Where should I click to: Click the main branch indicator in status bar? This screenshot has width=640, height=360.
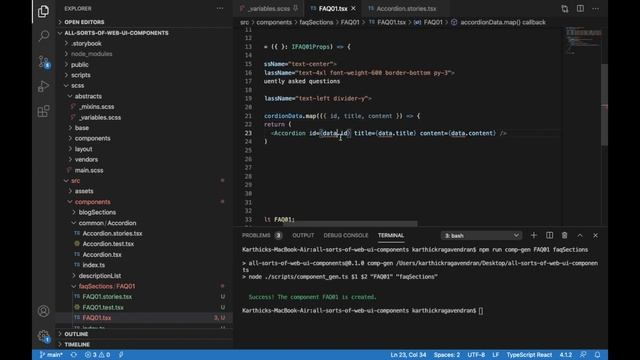tap(51, 355)
